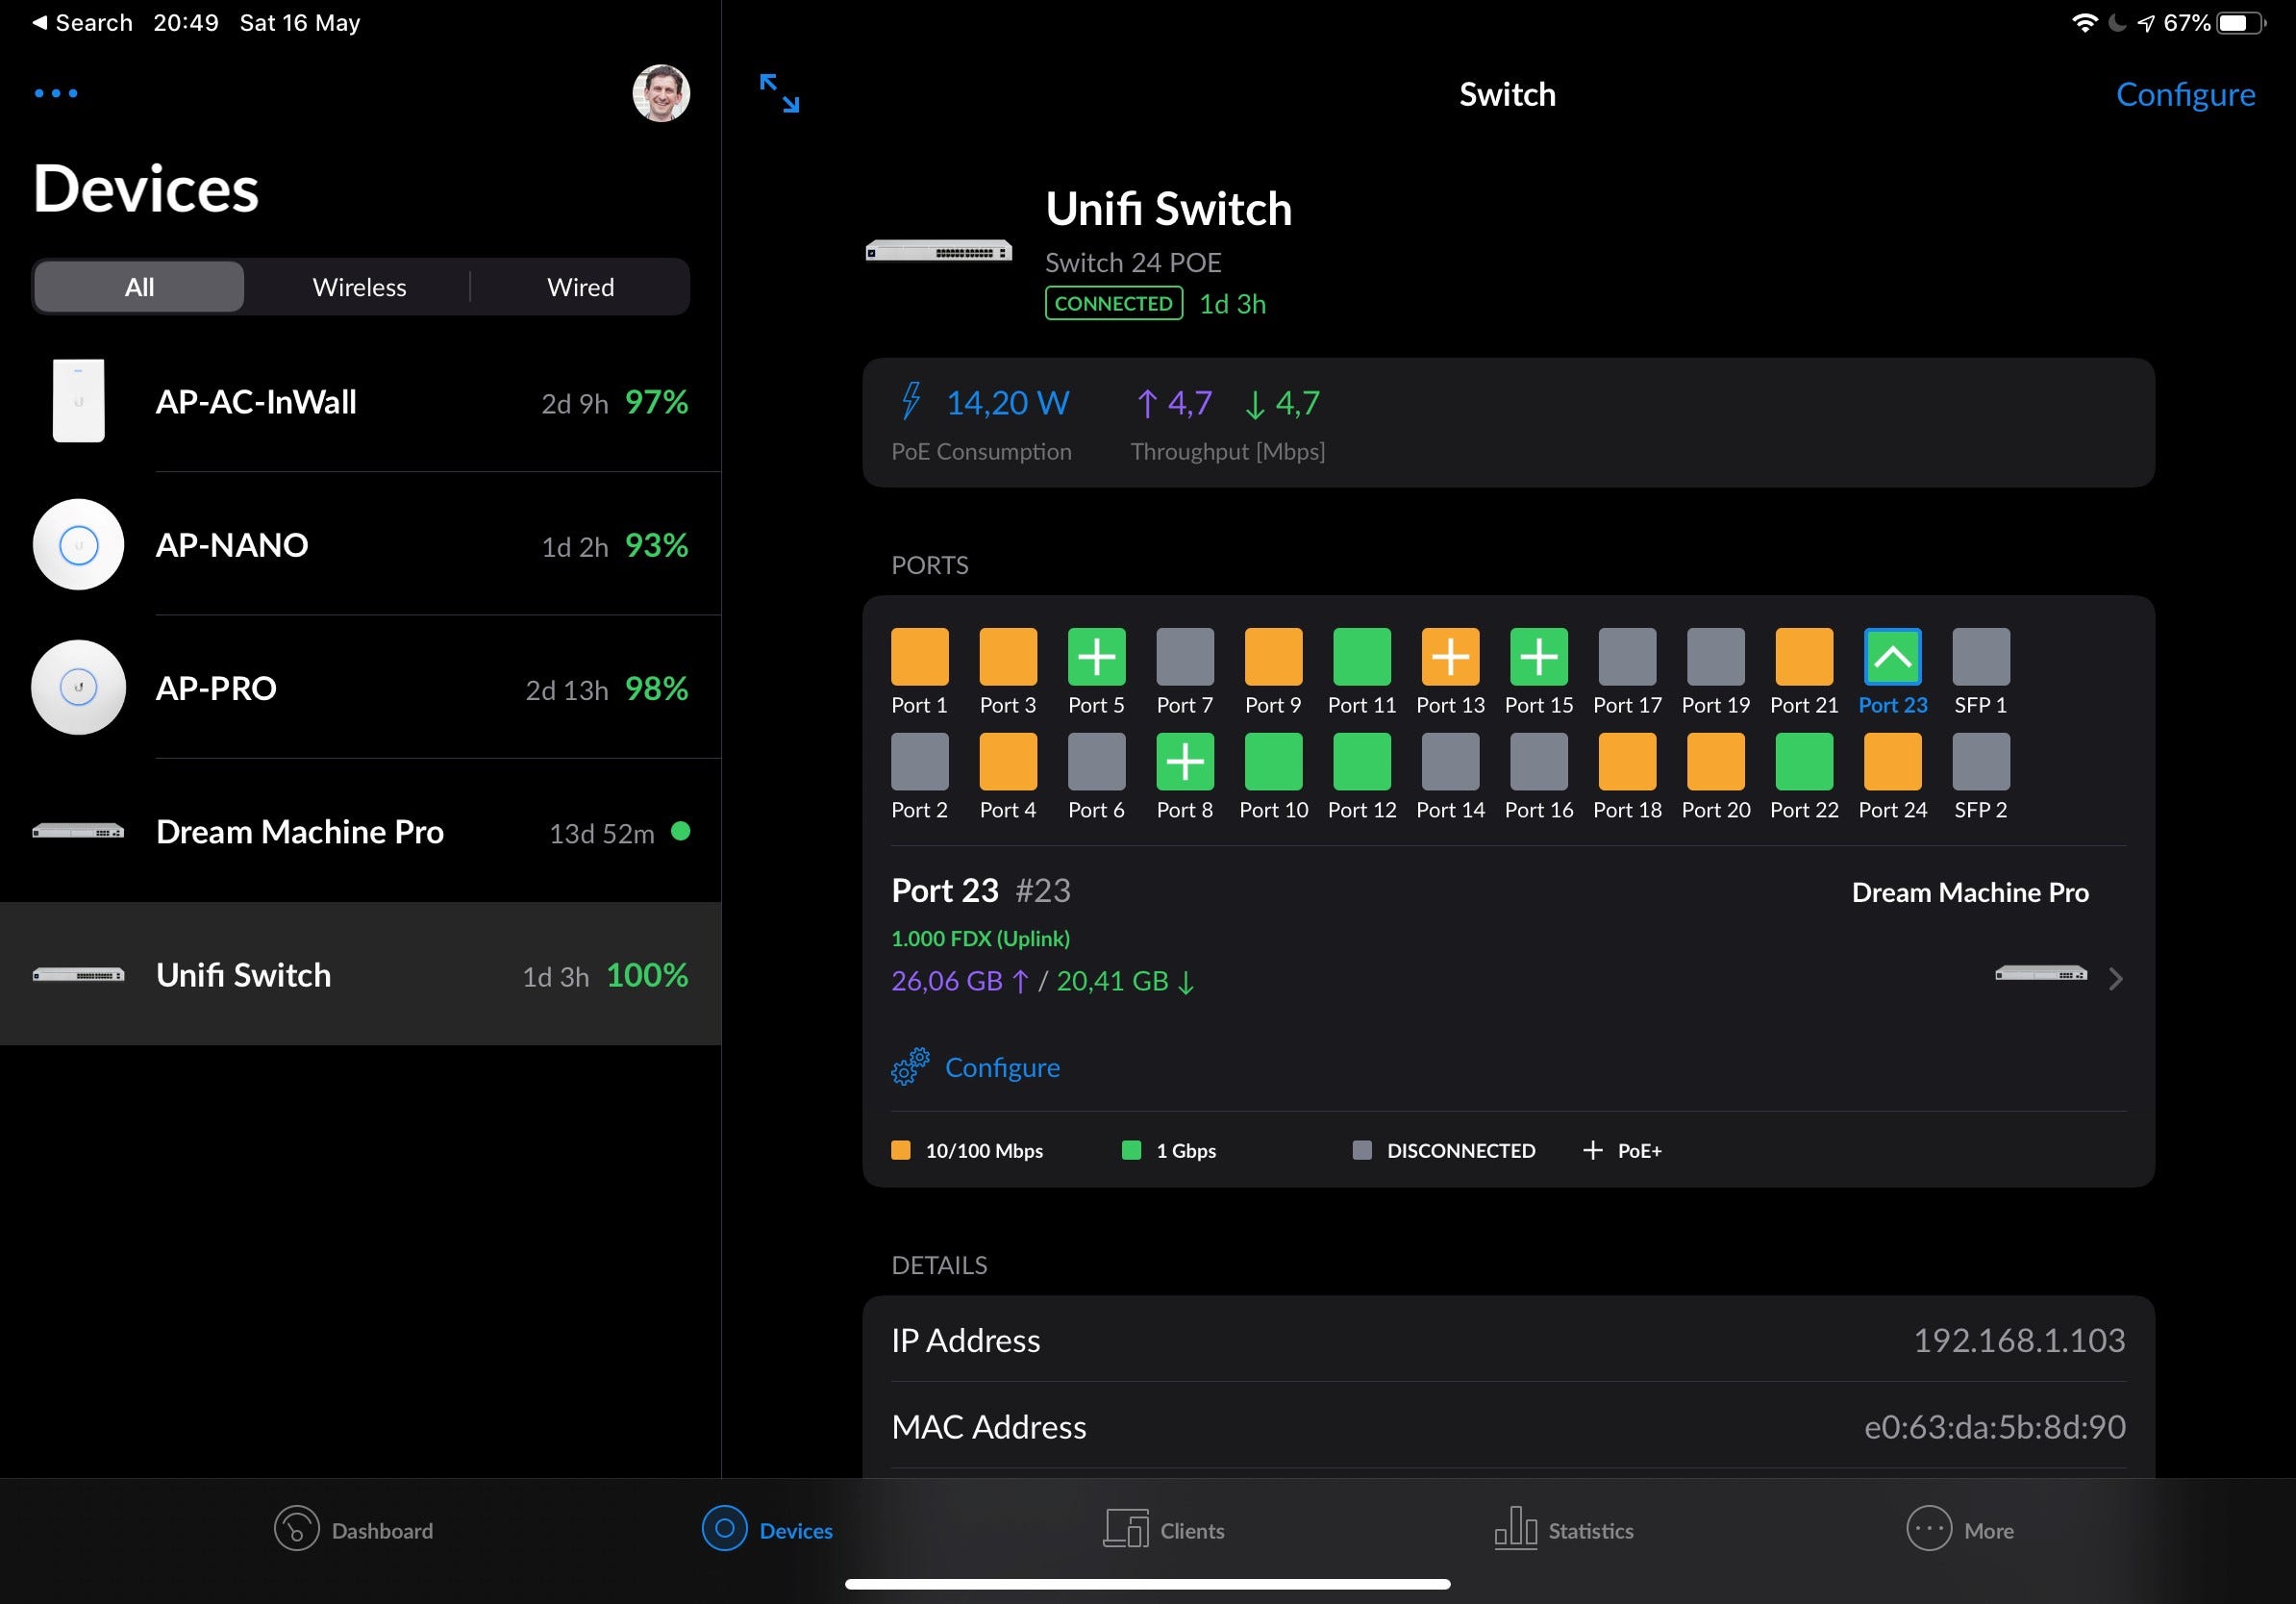Select Port 4 square

[1008, 762]
